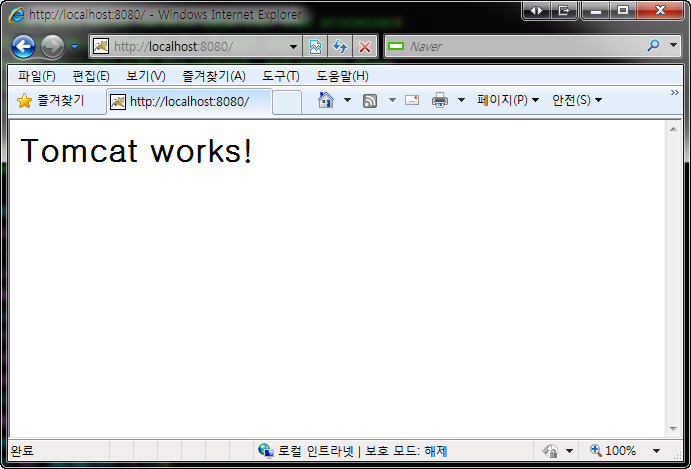691x469 pixels.
Task: Click the left-right arrows title bar button
Action: (x=537, y=11)
